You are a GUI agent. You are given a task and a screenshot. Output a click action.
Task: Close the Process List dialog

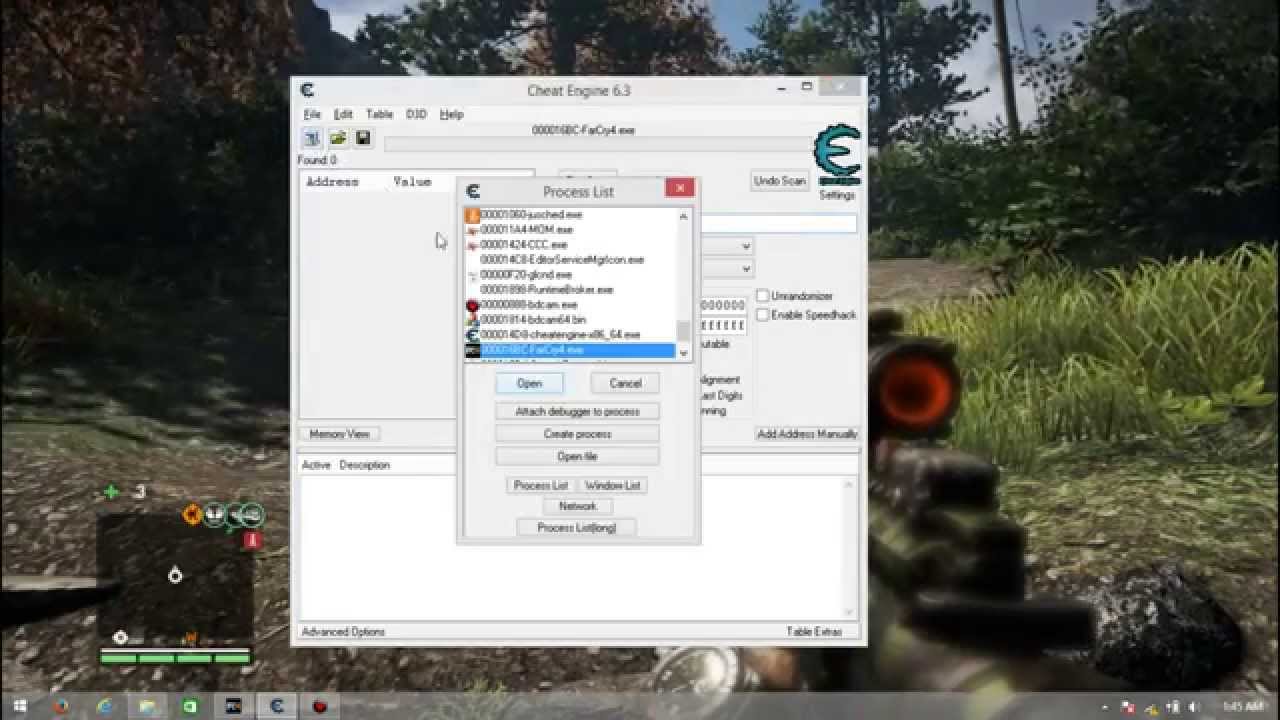click(x=679, y=188)
